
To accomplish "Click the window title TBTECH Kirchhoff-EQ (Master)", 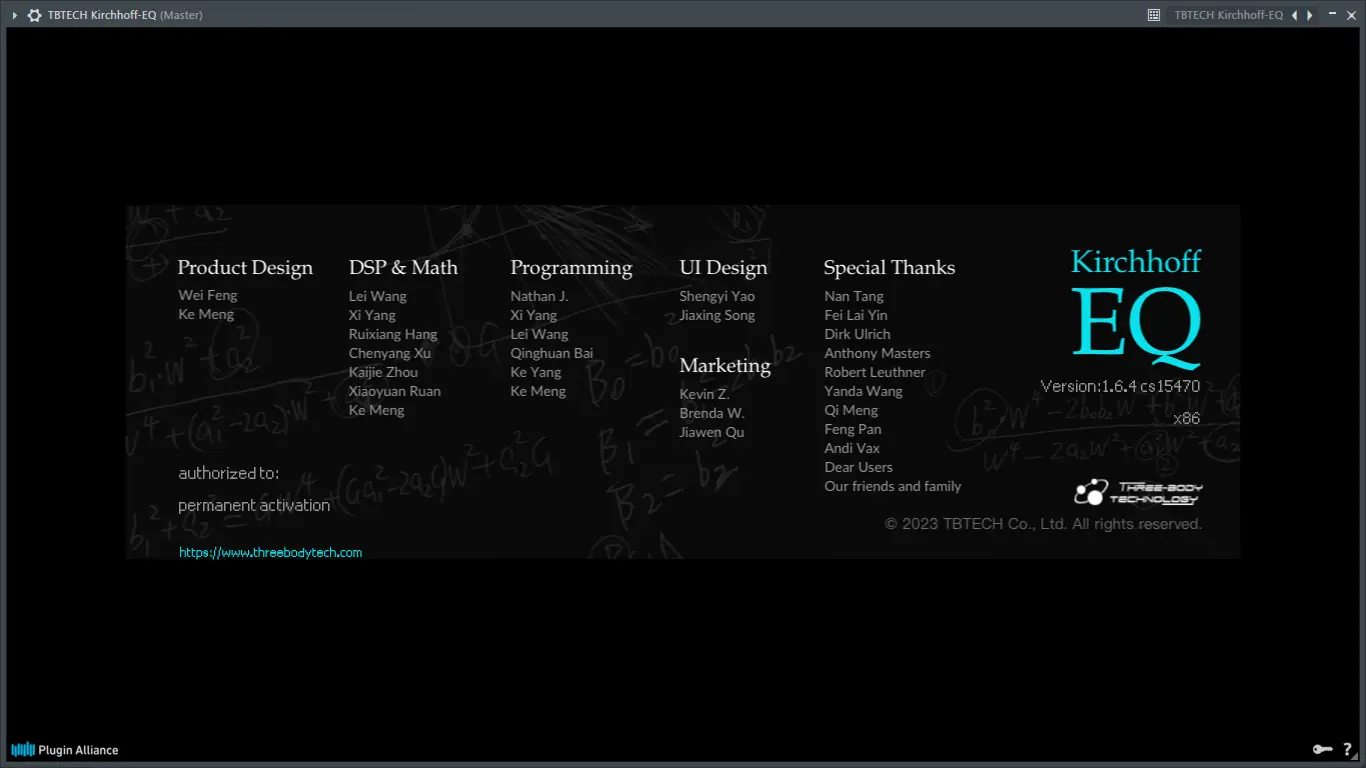I will (x=125, y=15).
